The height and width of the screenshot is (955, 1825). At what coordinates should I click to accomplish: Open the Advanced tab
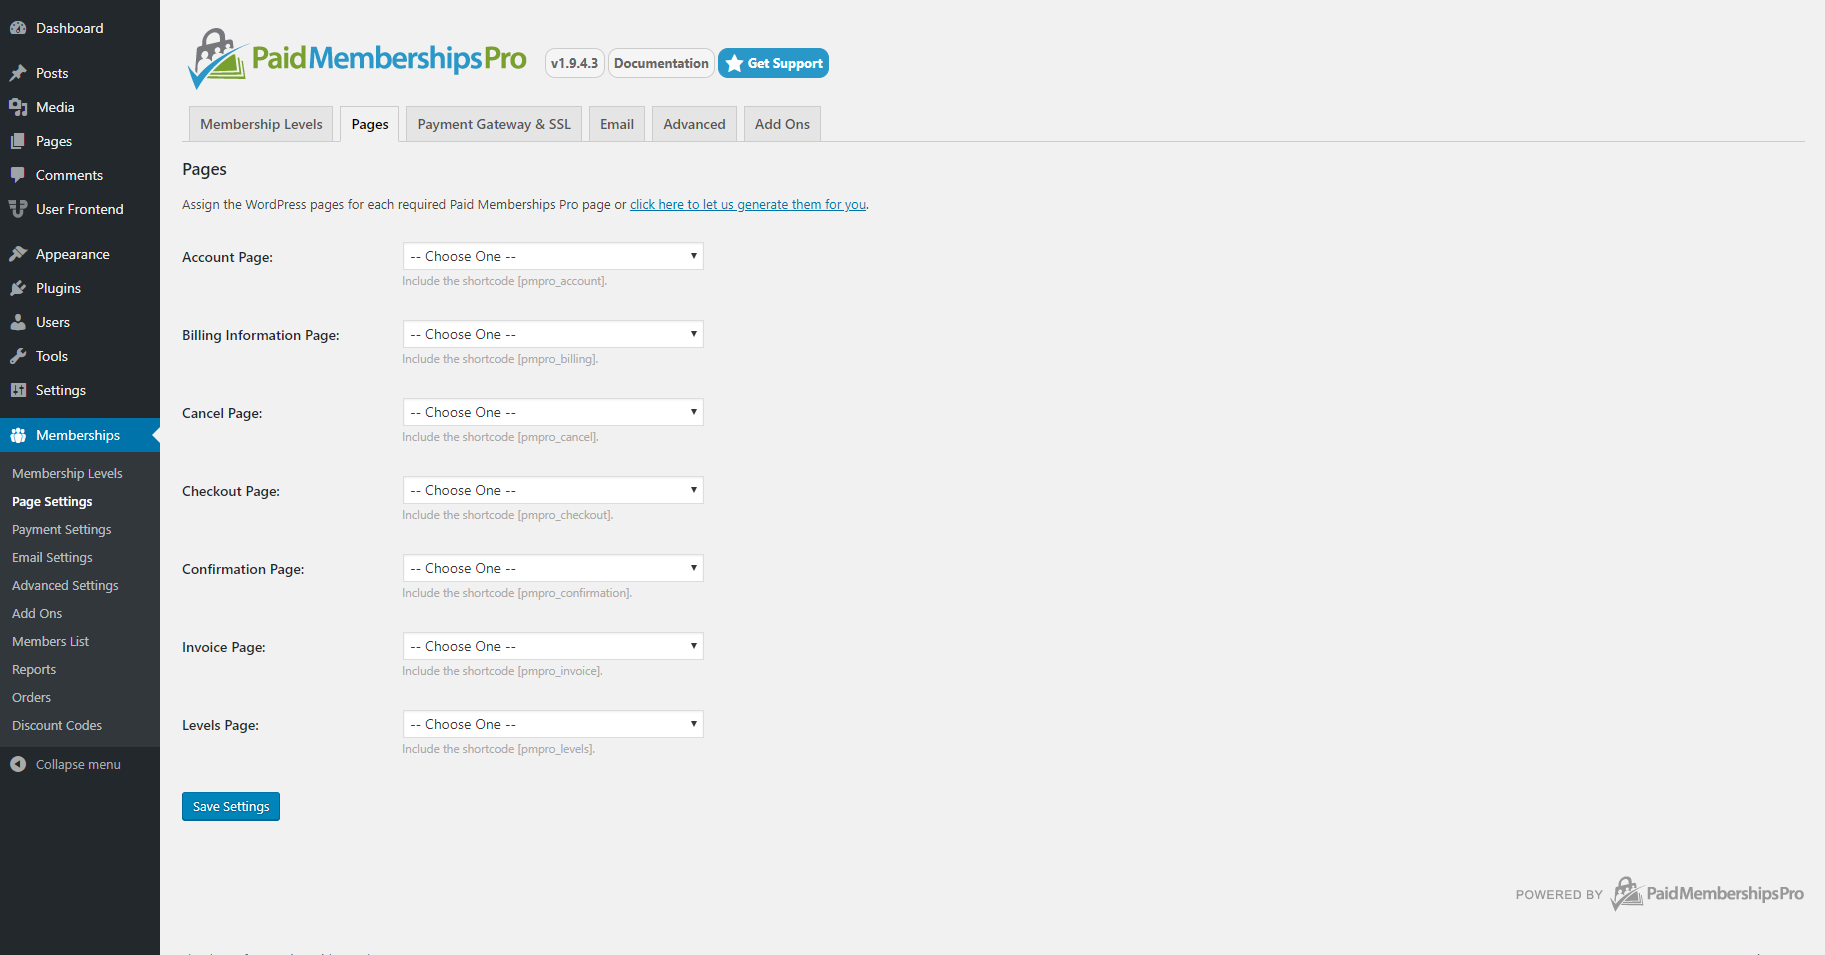coord(694,124)
